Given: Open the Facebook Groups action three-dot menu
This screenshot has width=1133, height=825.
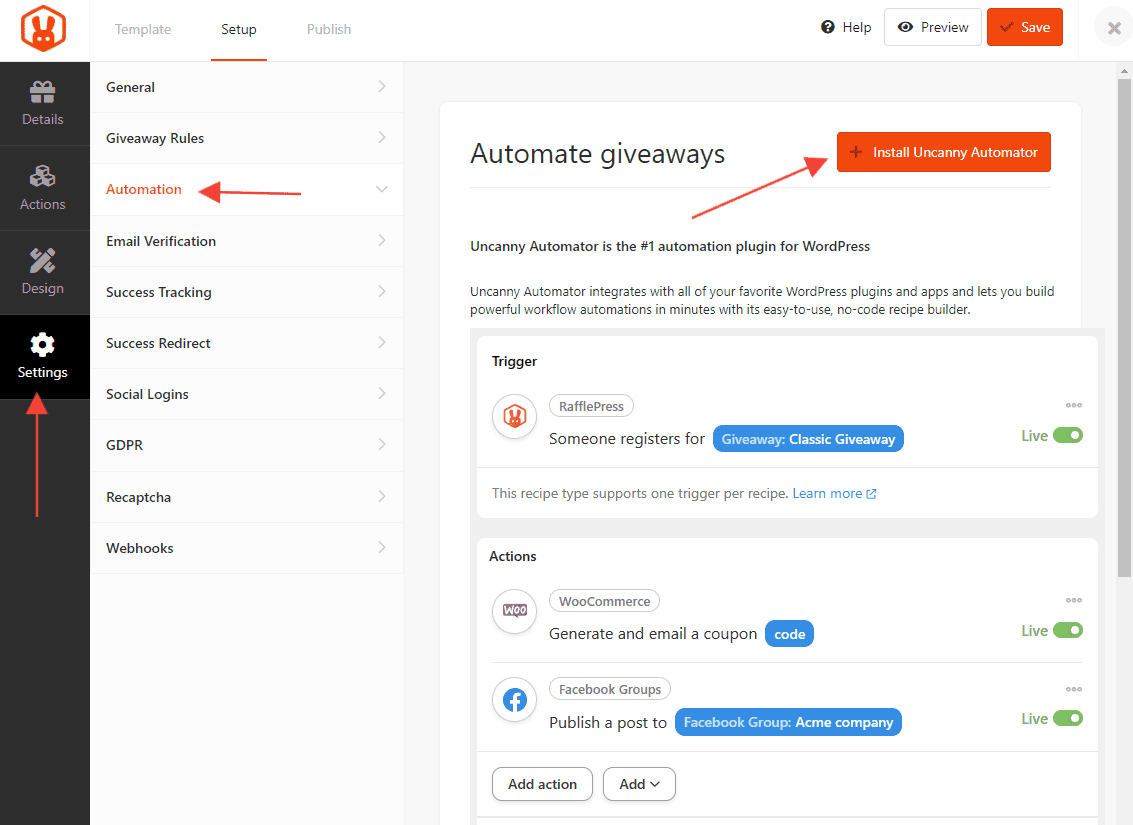Looking at the screenshot, I should tap(1074, 689).
